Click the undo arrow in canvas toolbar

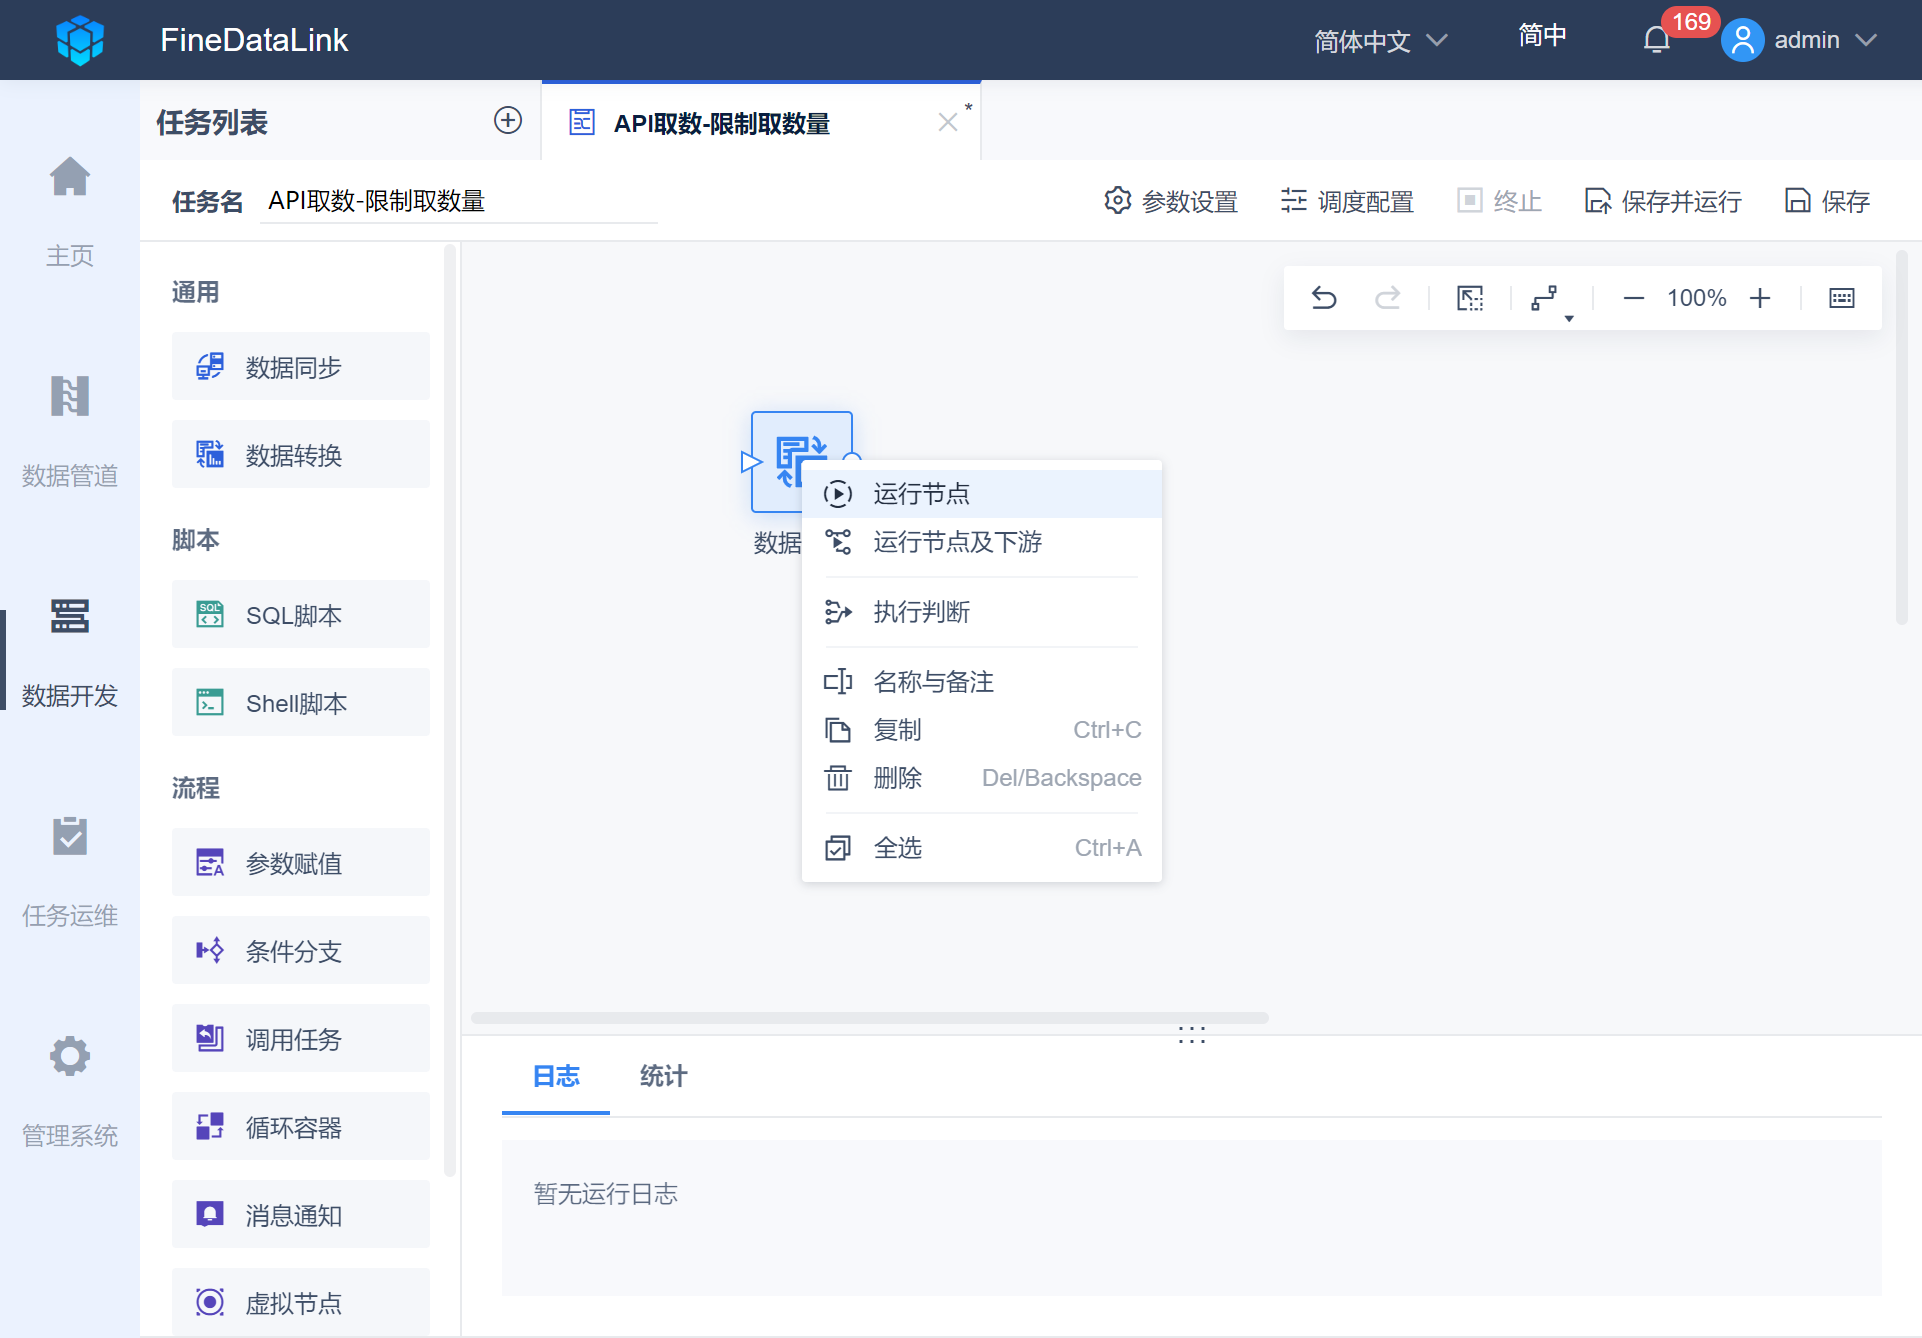tap(1324, 298)
